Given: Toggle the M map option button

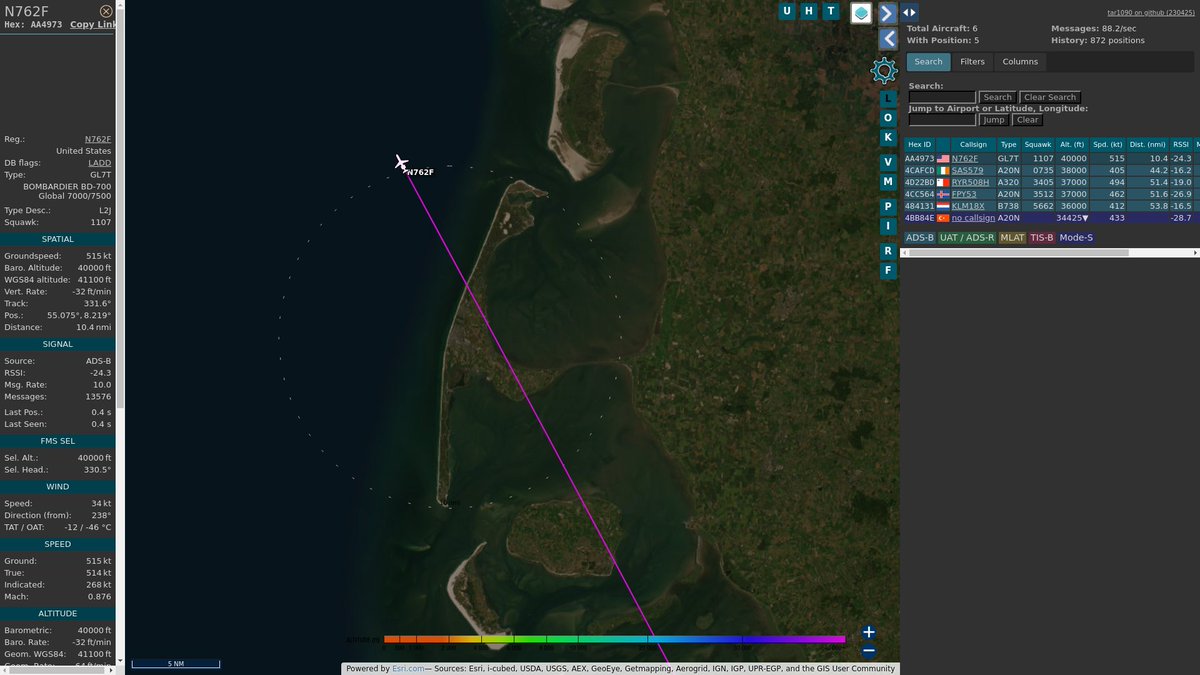Looking at the screenshot, I should pos(887,182).
